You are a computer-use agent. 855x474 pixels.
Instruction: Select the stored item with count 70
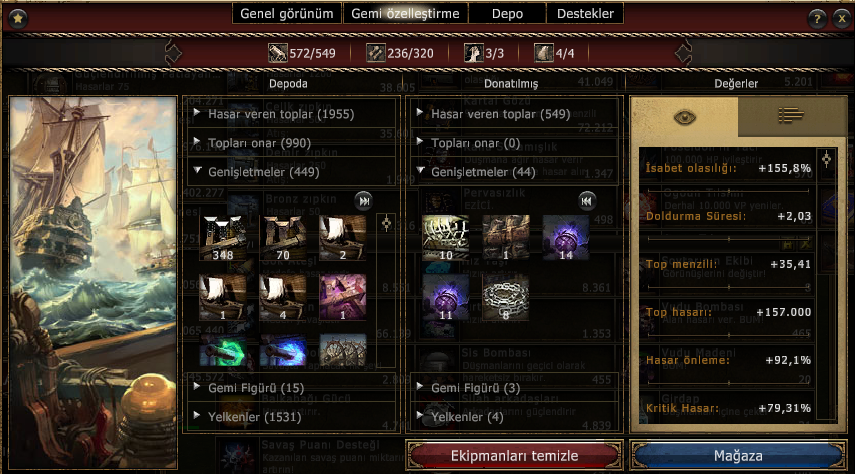click(282, 238)
